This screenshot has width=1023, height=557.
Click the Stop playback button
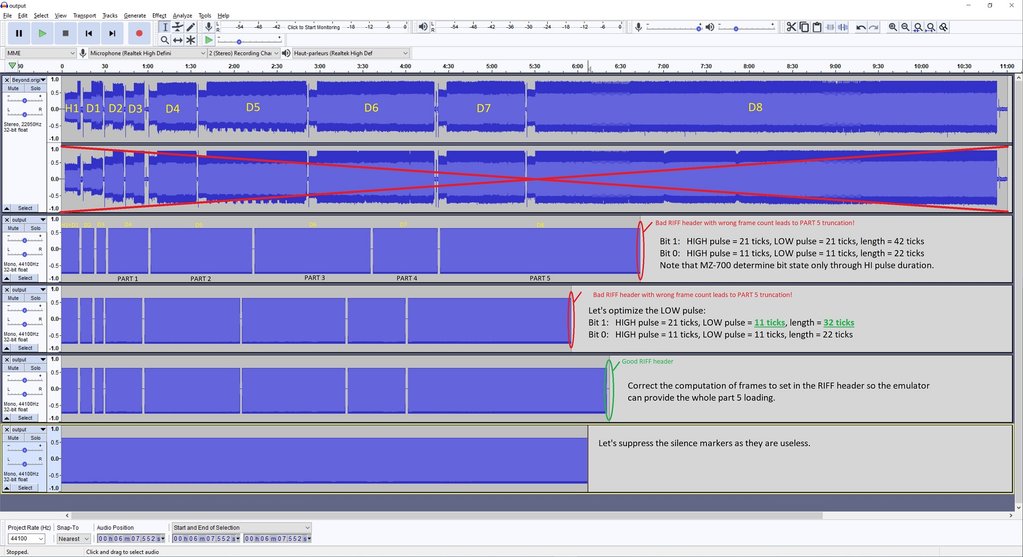pos(66,33)
